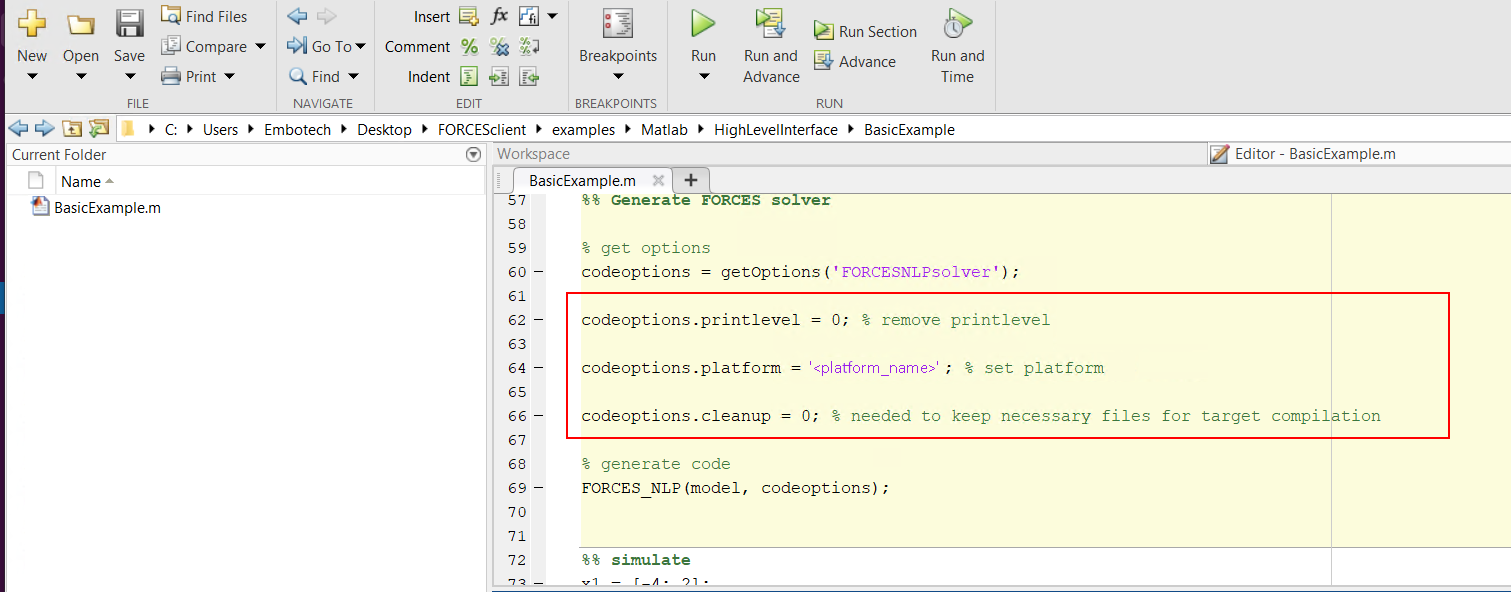Click the Smart Indent icon

pyautogui.click(x=469, y=77)
